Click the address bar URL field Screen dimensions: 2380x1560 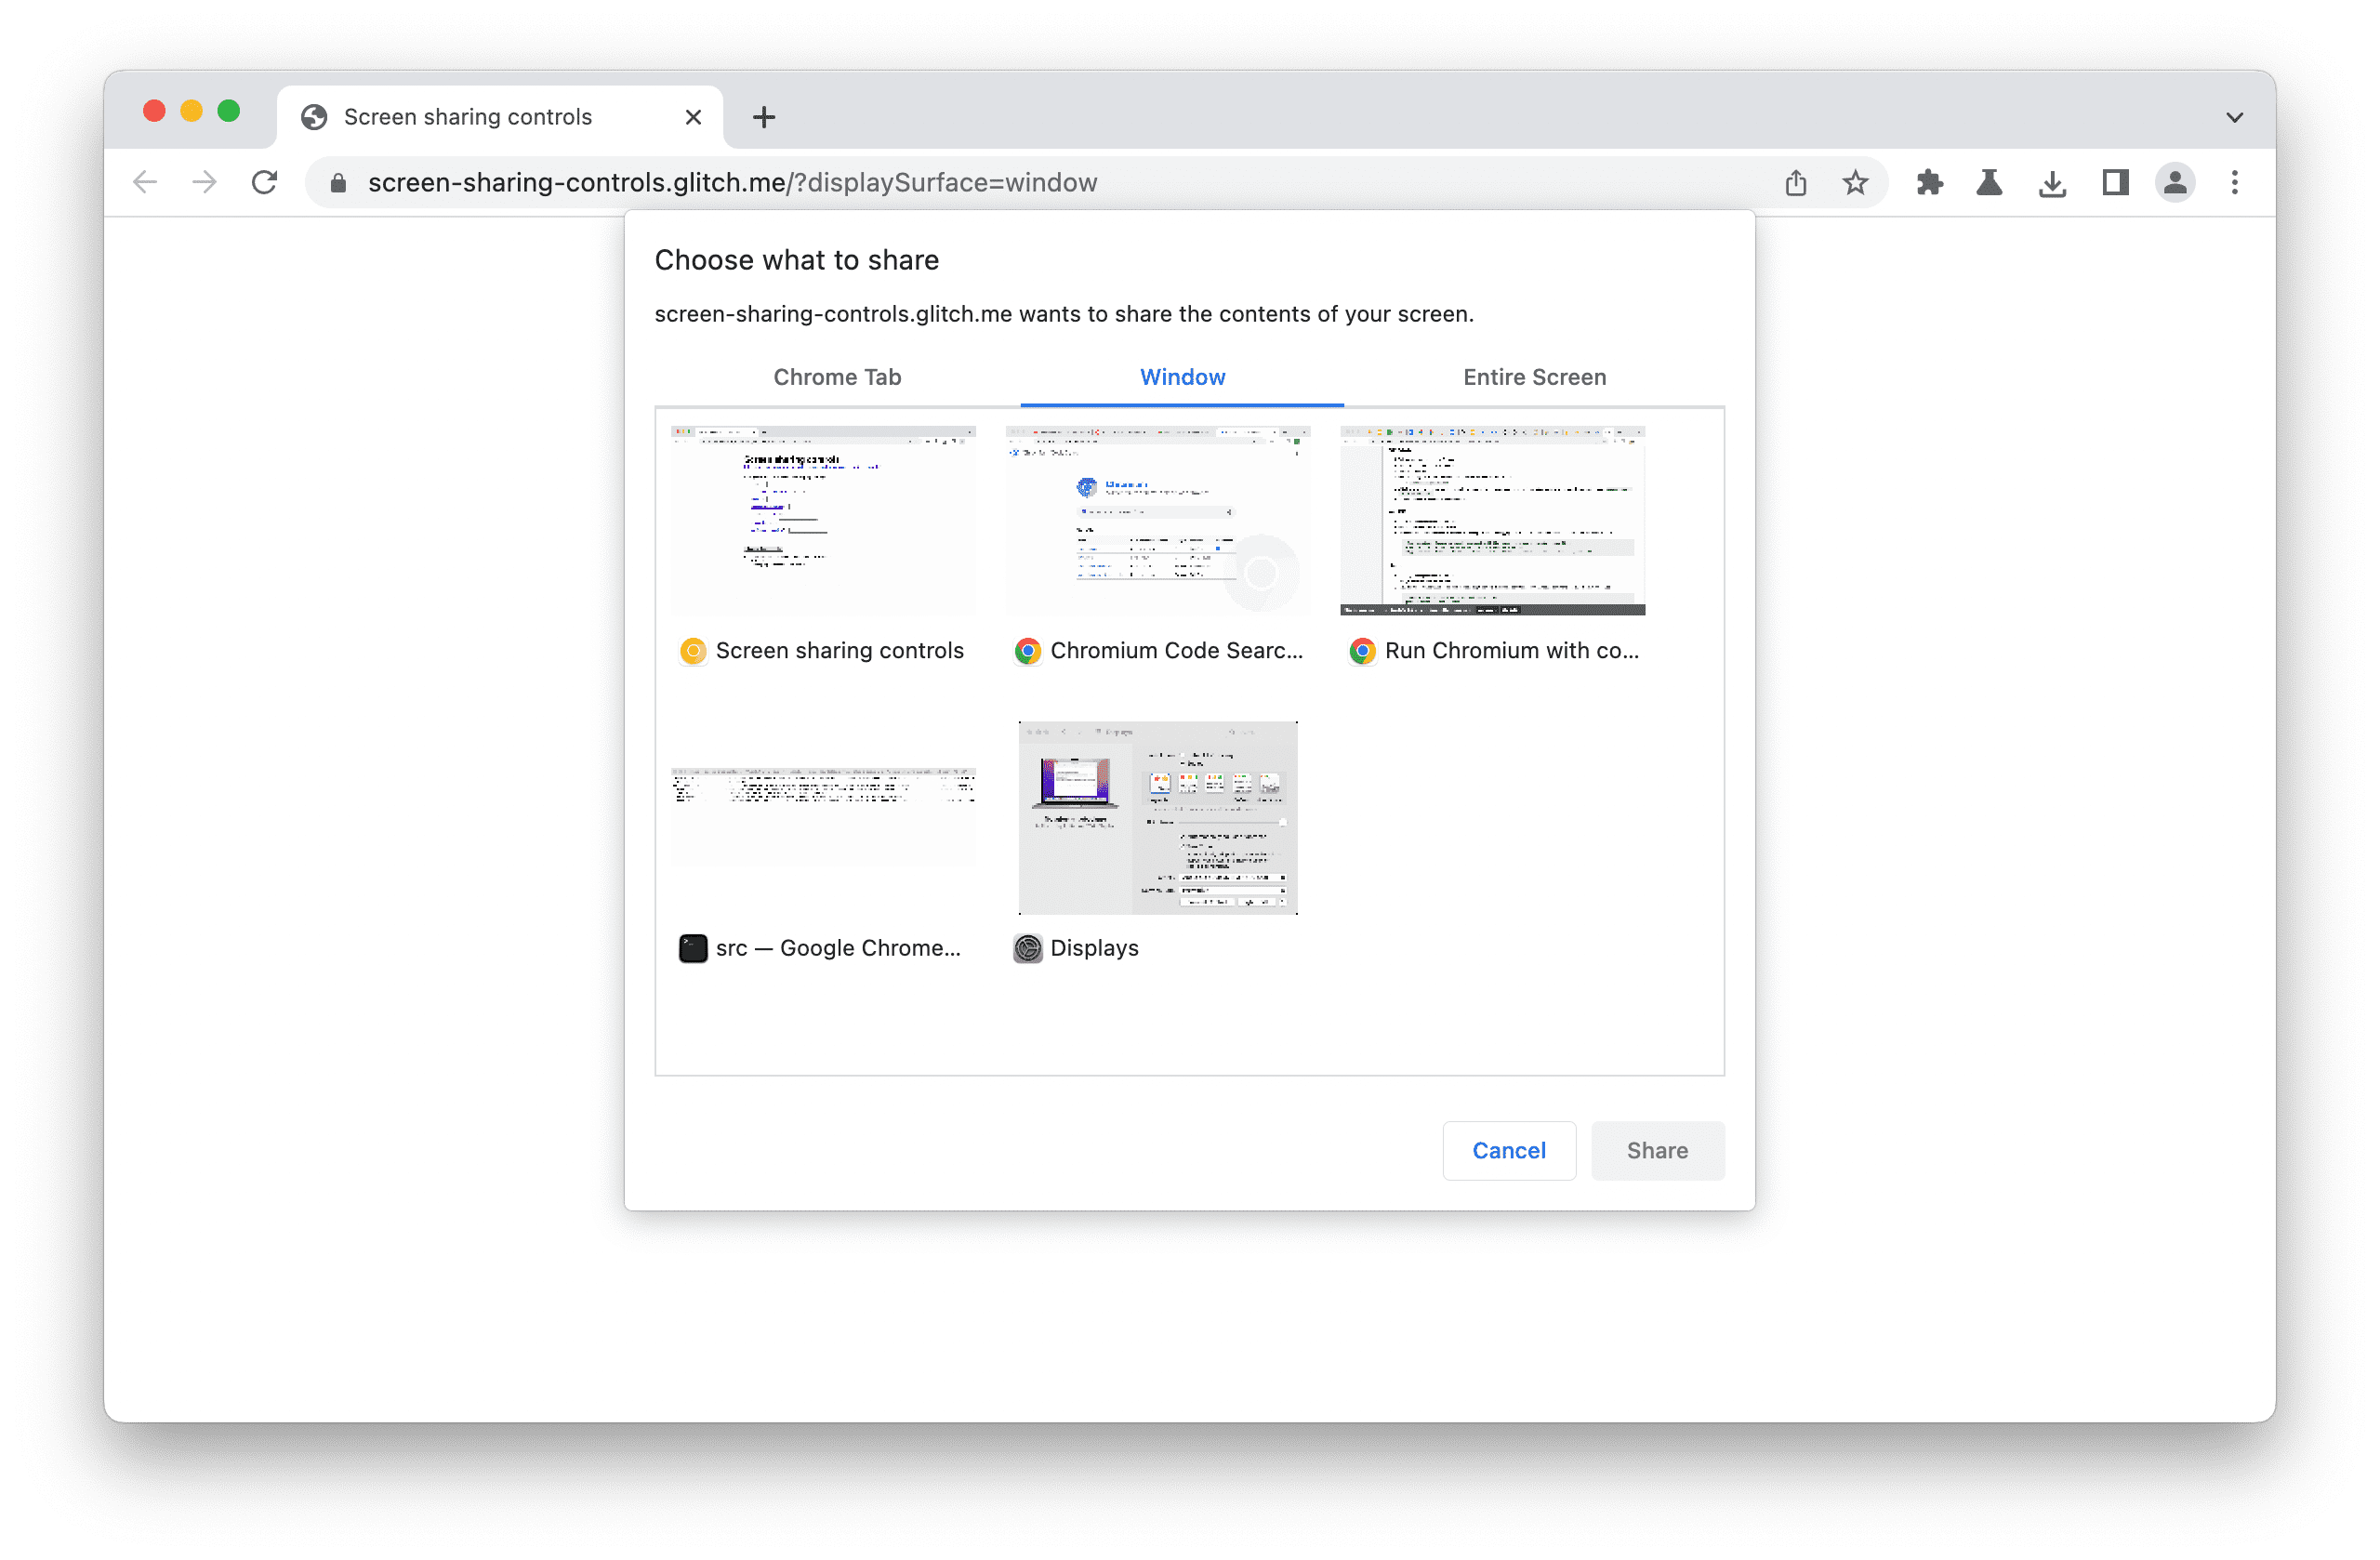(x=732, y=181)
